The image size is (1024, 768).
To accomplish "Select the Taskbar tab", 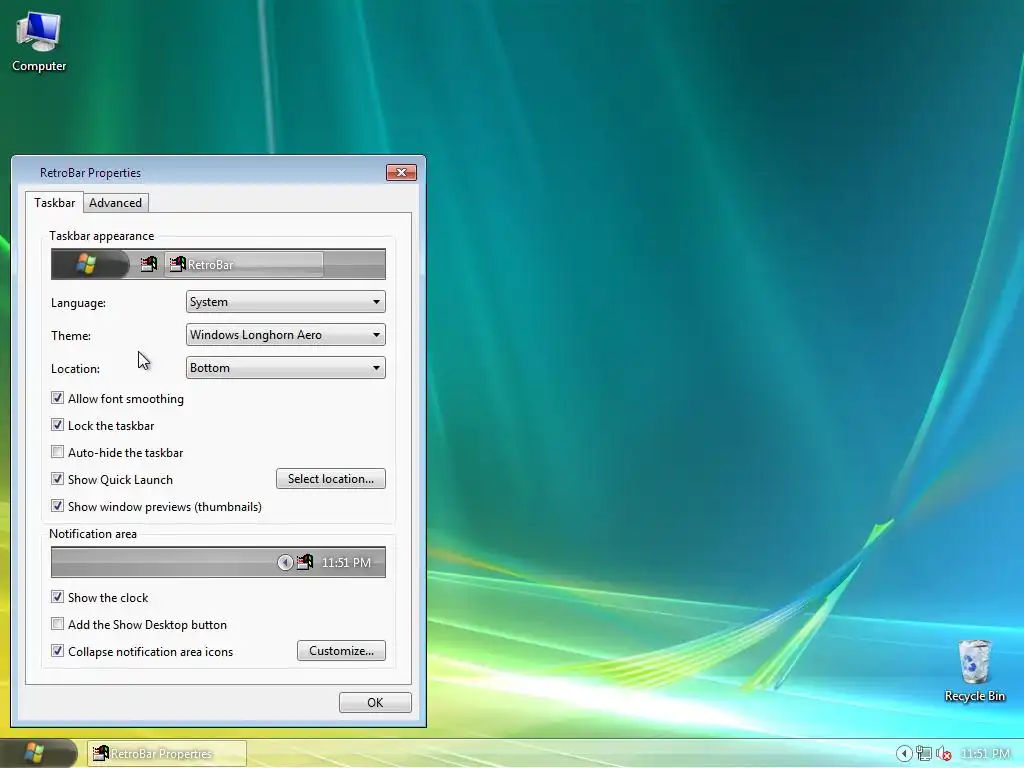I will pos(54,202).
